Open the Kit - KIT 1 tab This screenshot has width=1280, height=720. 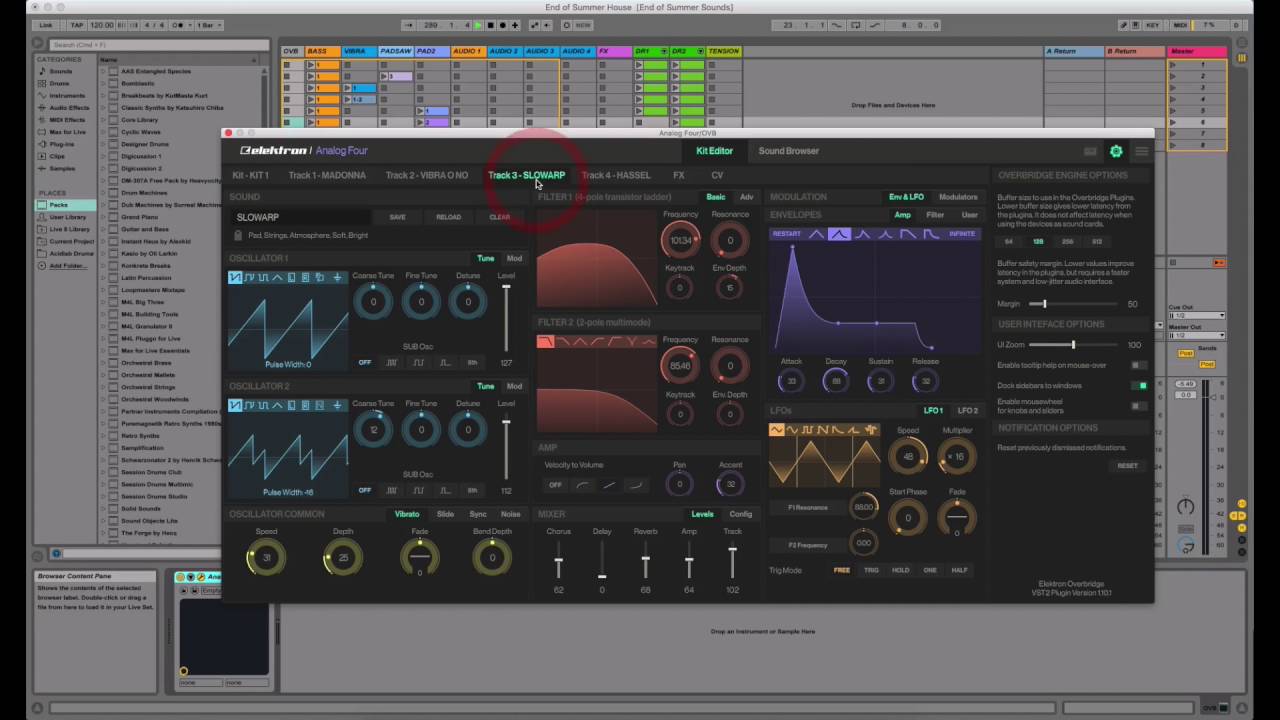250,175
